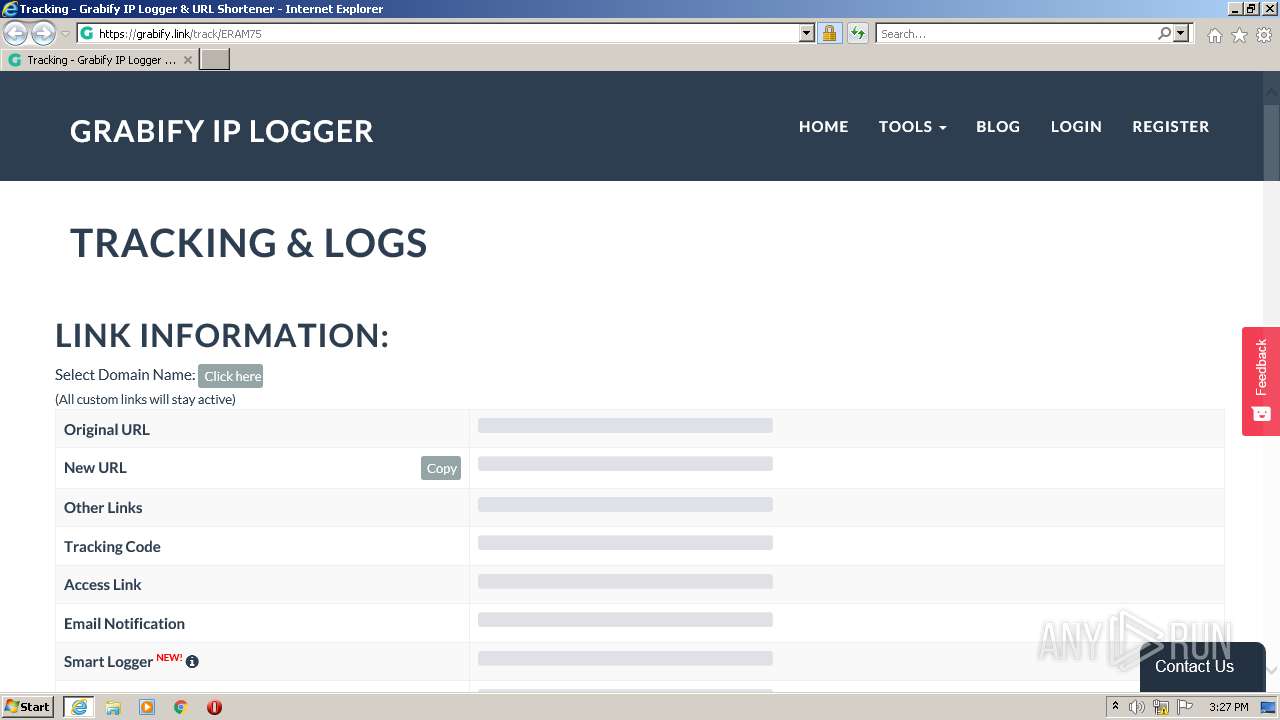Image resolution: width=1280 pixels, height=720 pixels.
Task: Open the recent pages dropdown arrow
Action: pyautogui.click(x=65, y=34)
